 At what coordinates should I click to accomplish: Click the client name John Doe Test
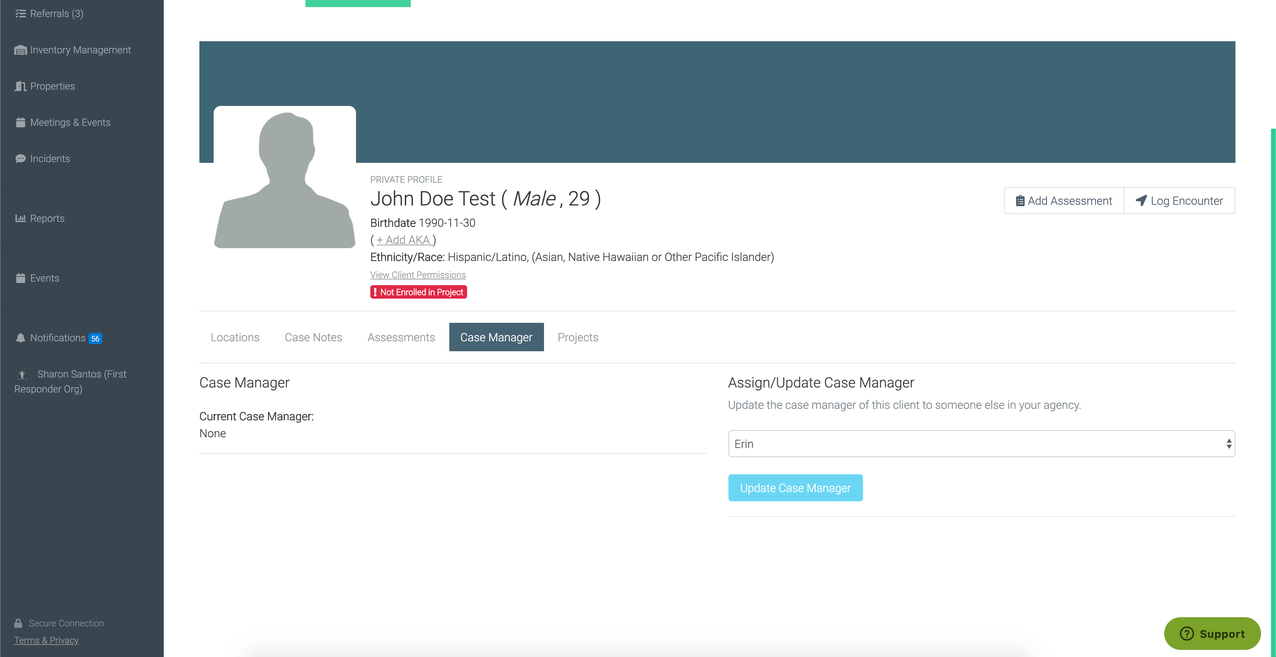433,198
